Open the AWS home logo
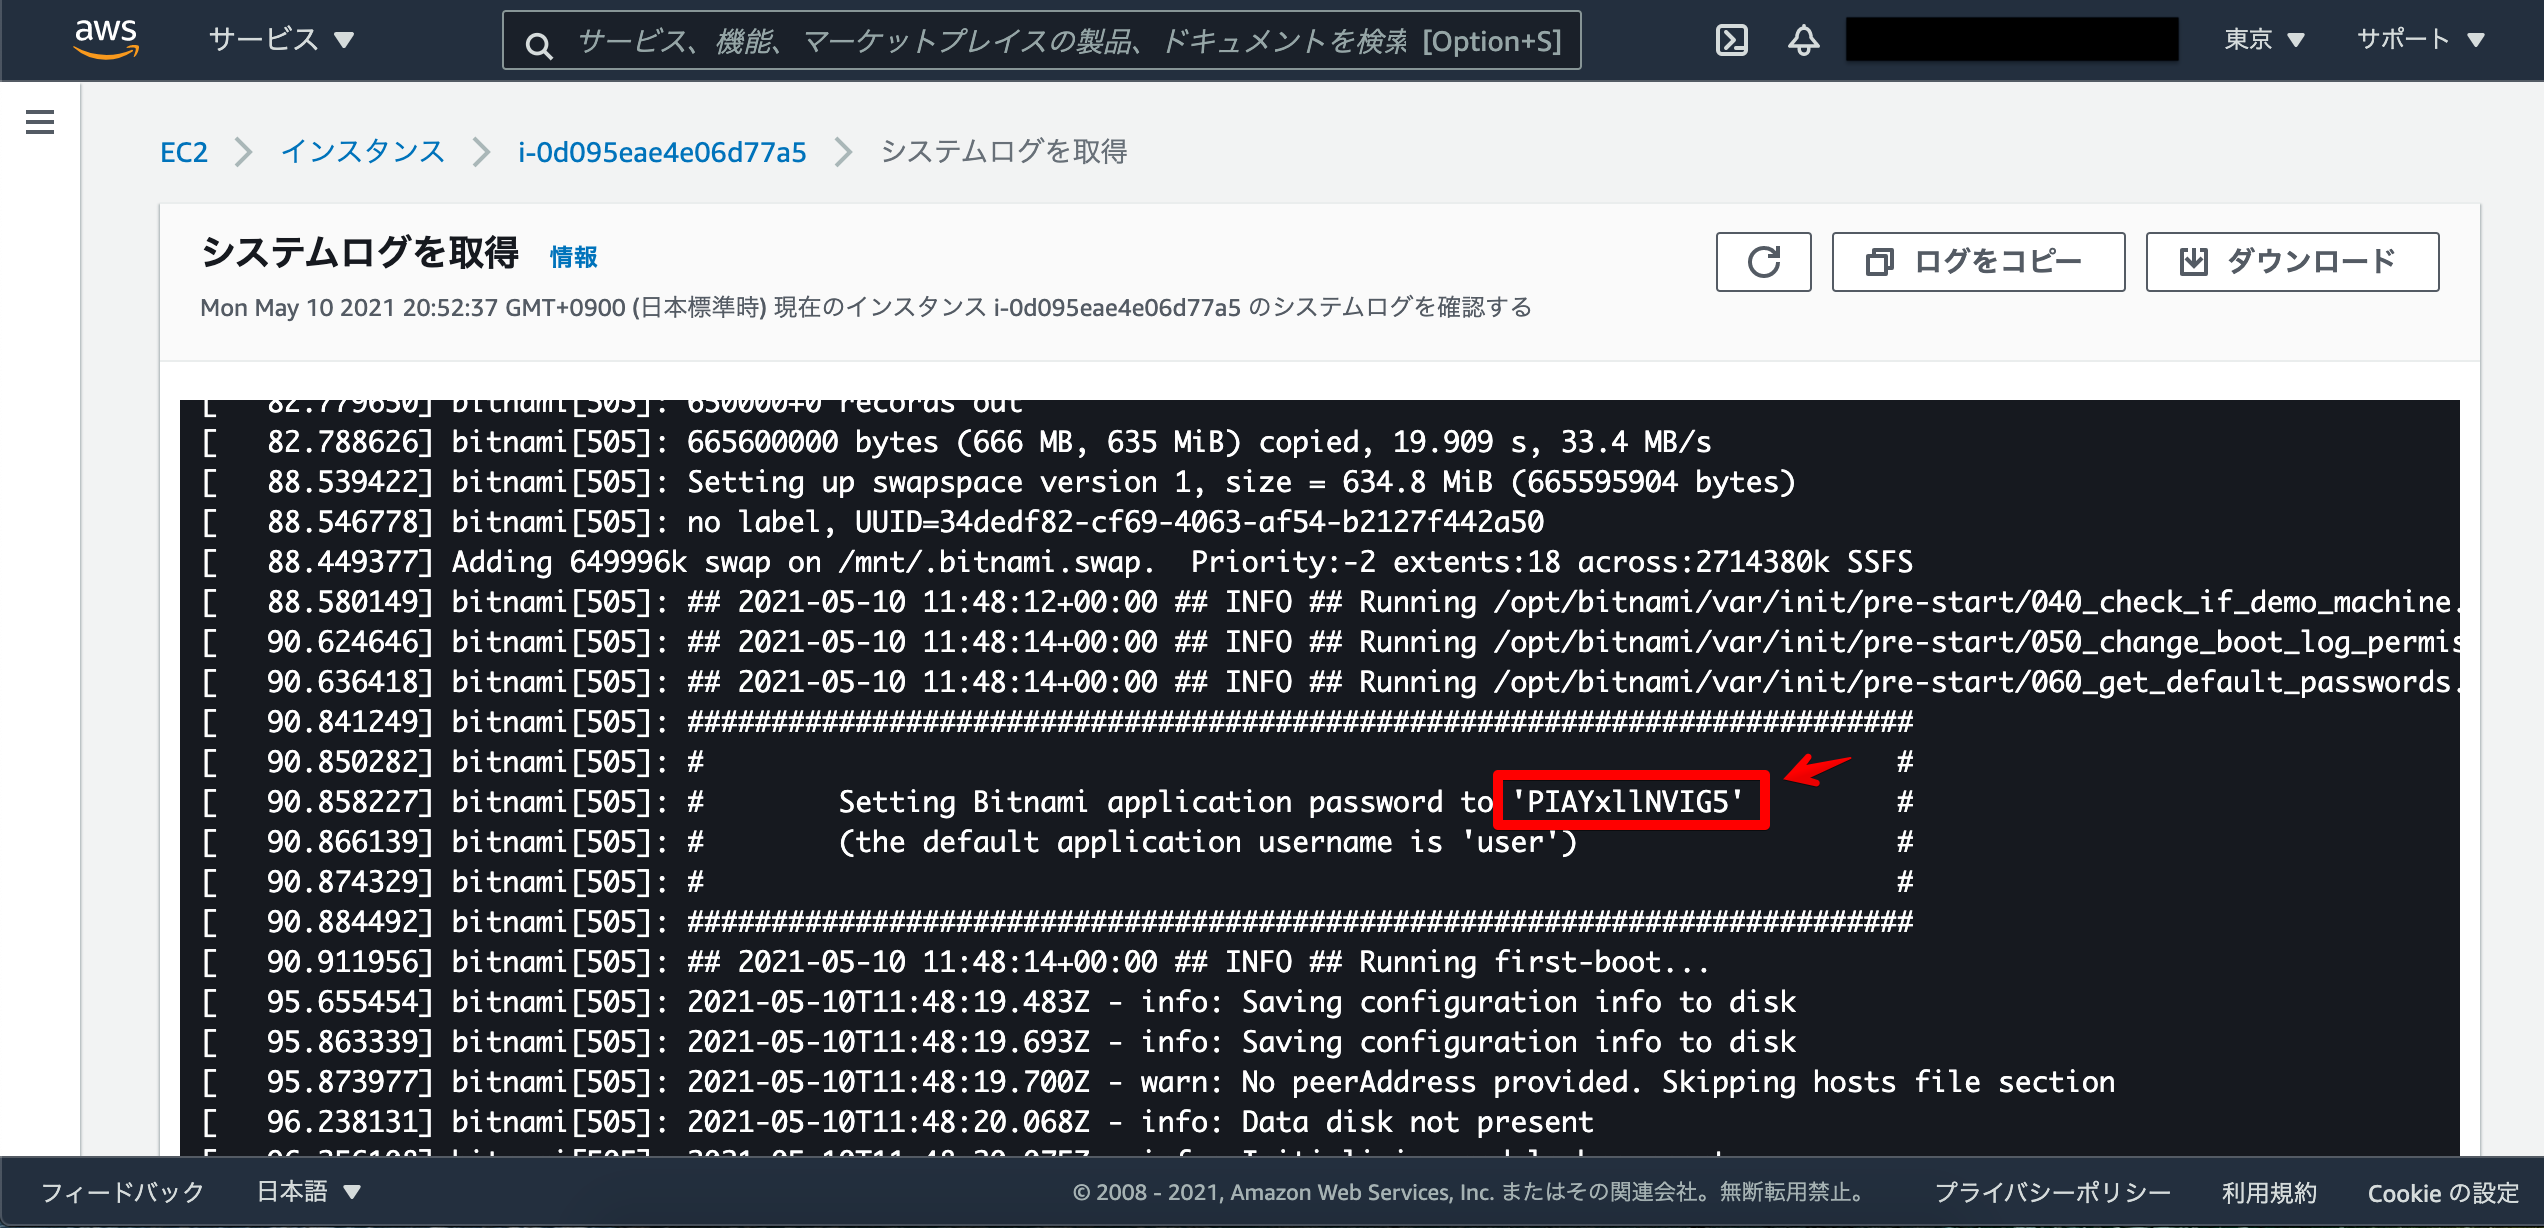 coord(105,39)
